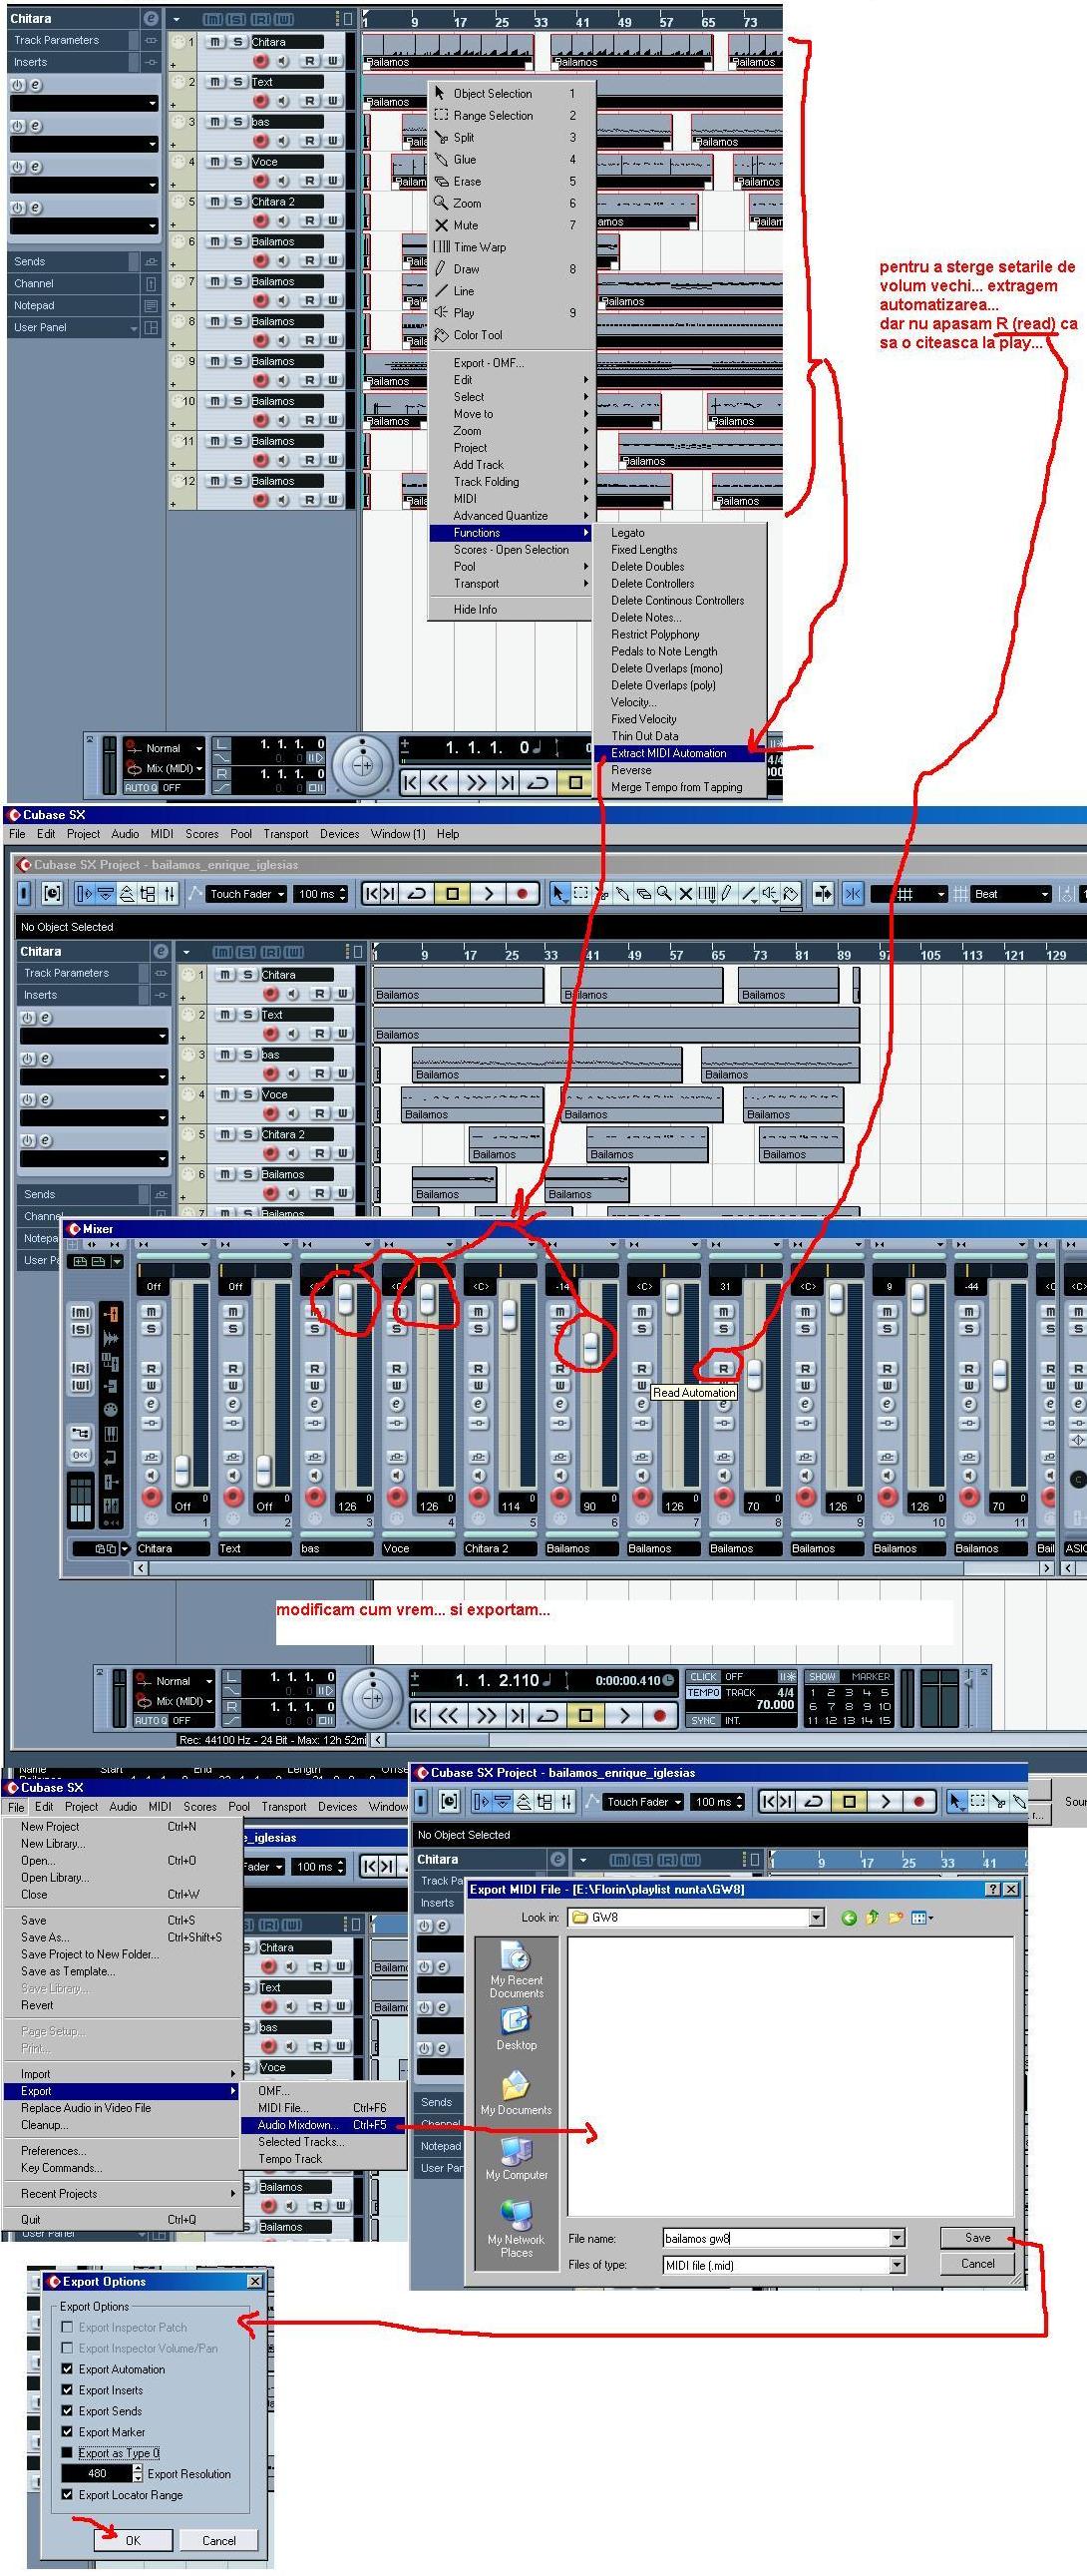Viewport: 1087px width, 2576px height.
Task: Select the Range Selection tool in middle project toolbar
Action: [x=580, y=894]
